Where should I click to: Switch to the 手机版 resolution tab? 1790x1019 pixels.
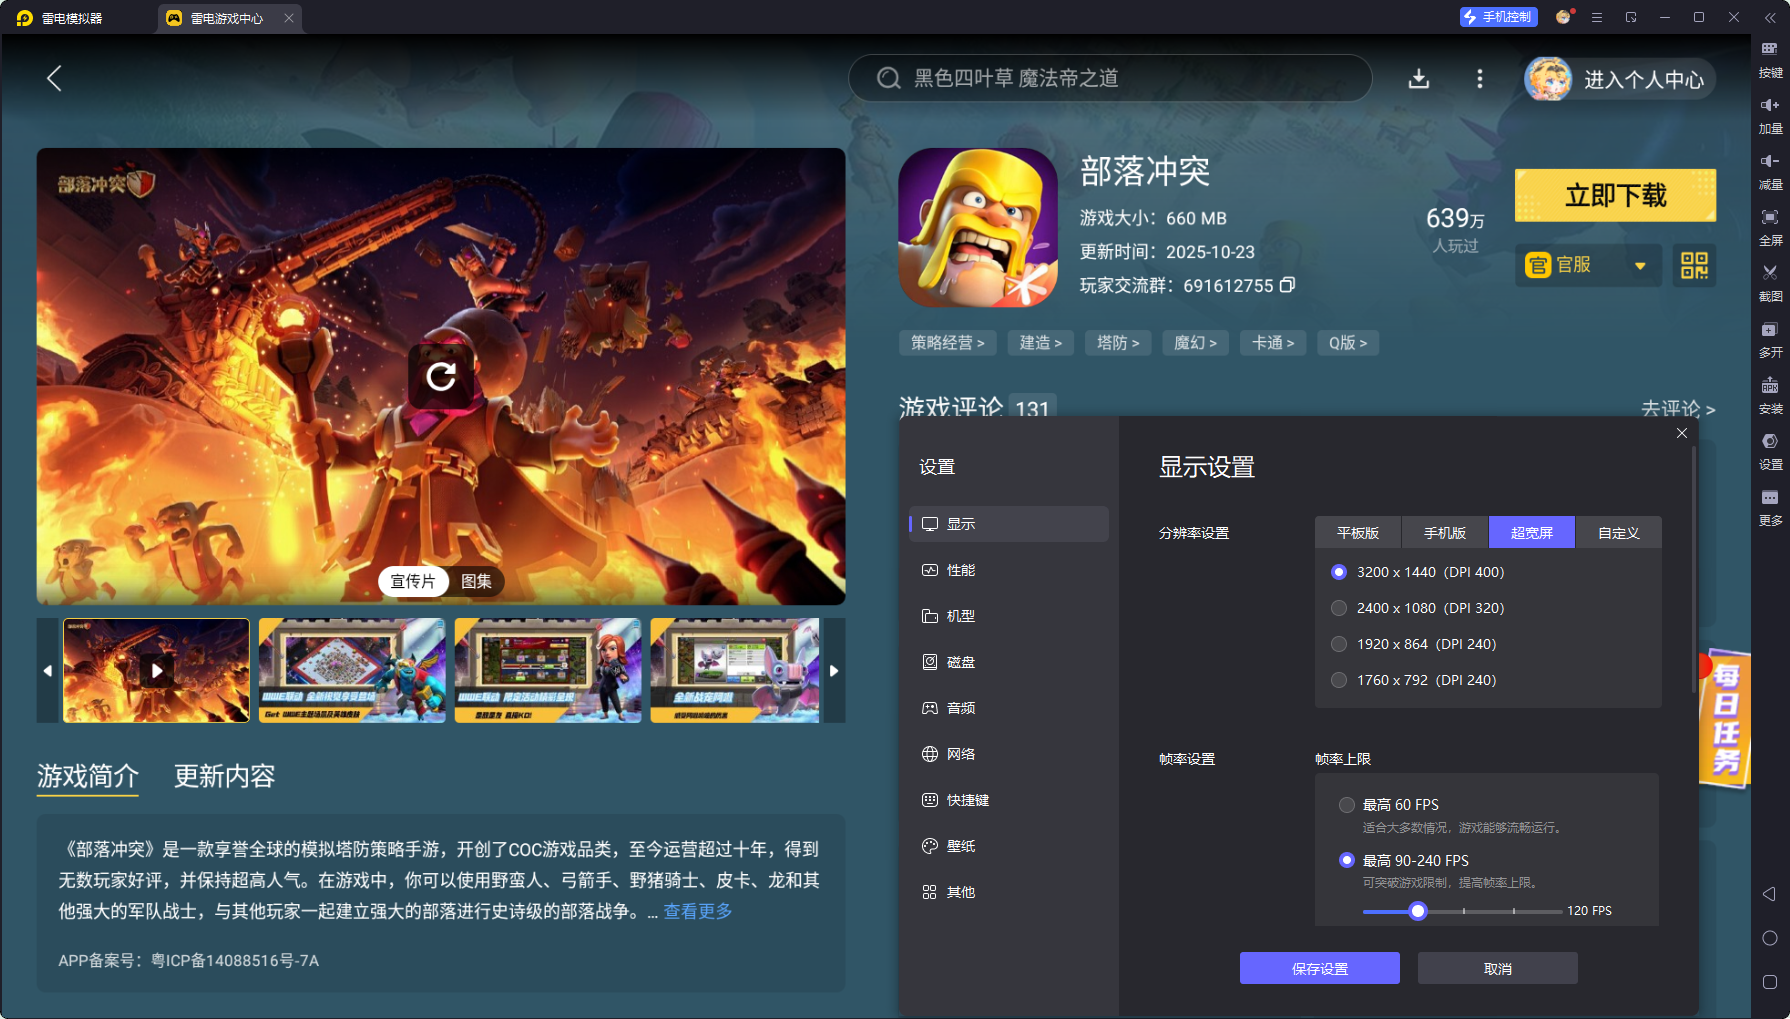coord(1444,532)
